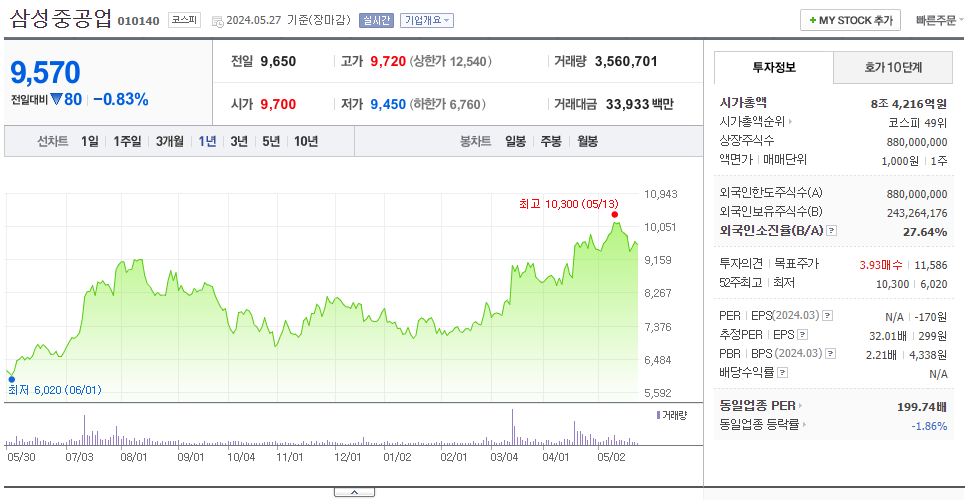Viewport: 968px width, 500px height.
Task: Click the 27.64% foreign ownership value
Action: tap(927, 232)
